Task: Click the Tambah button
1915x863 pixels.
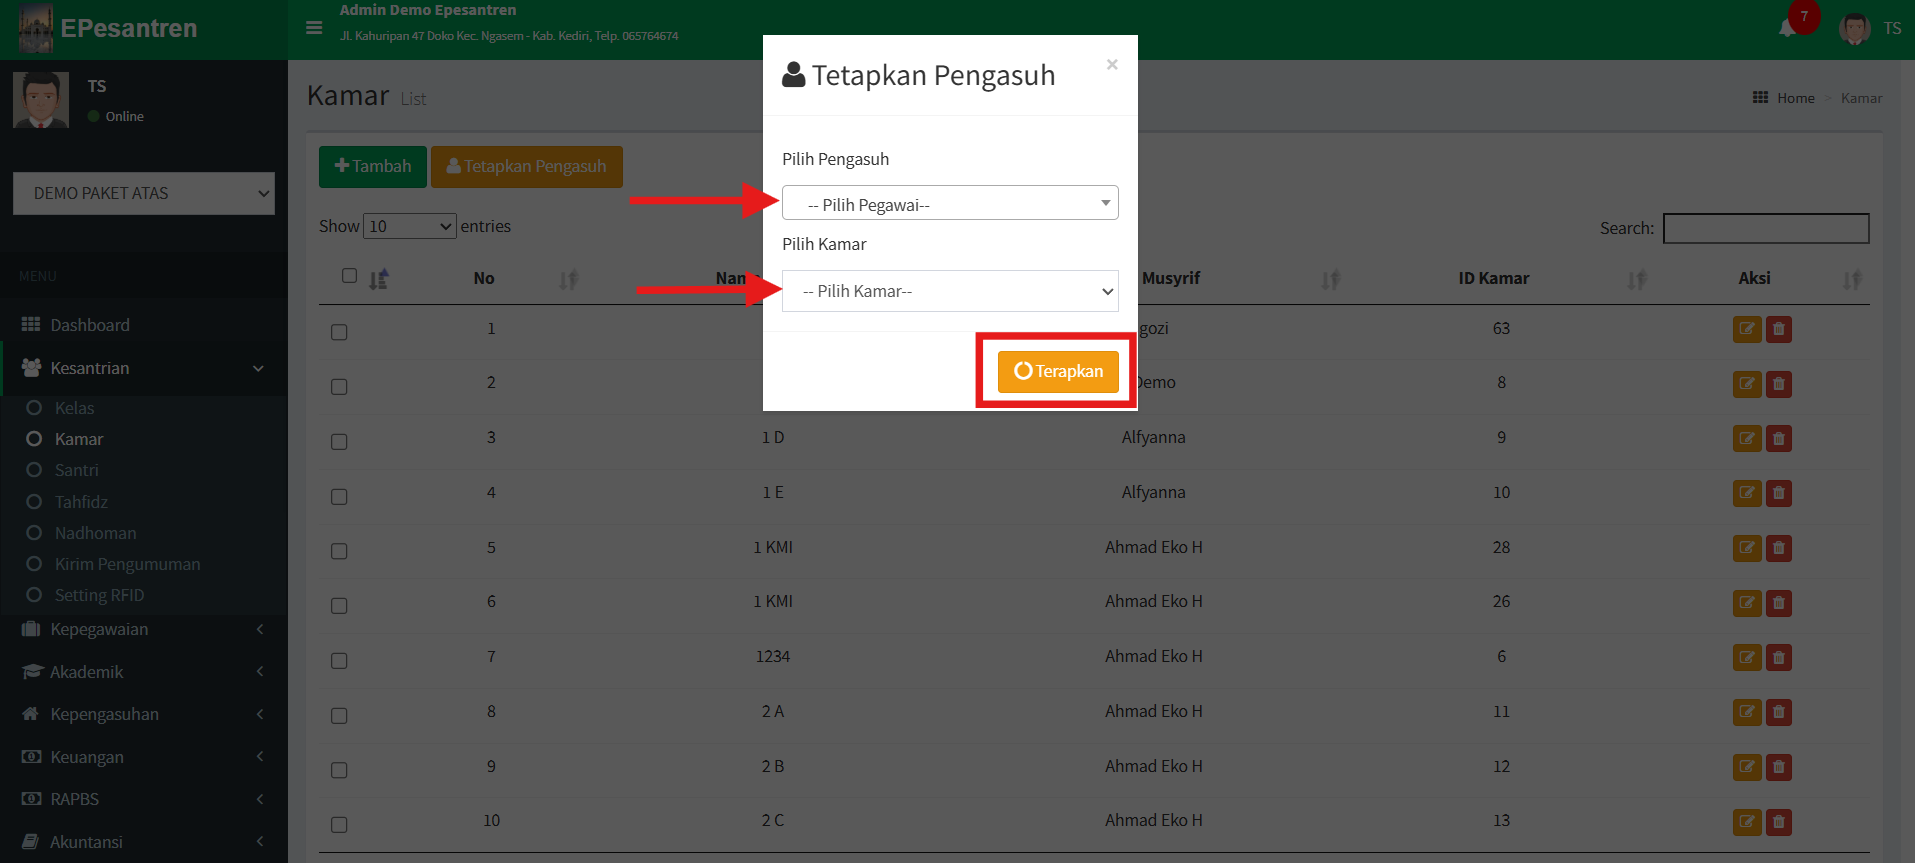Action: (372, 166)
